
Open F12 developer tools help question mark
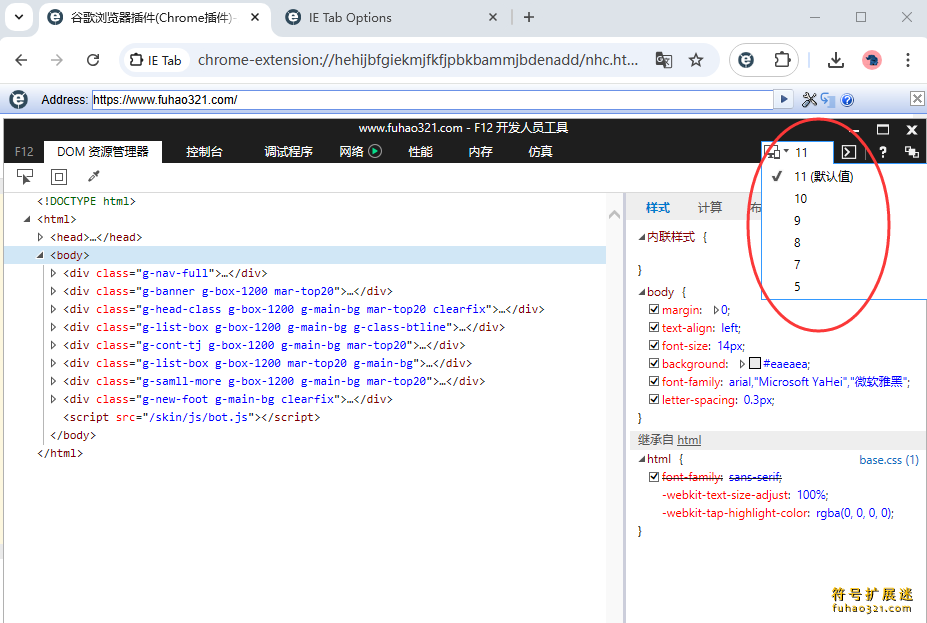coord(883,152)
